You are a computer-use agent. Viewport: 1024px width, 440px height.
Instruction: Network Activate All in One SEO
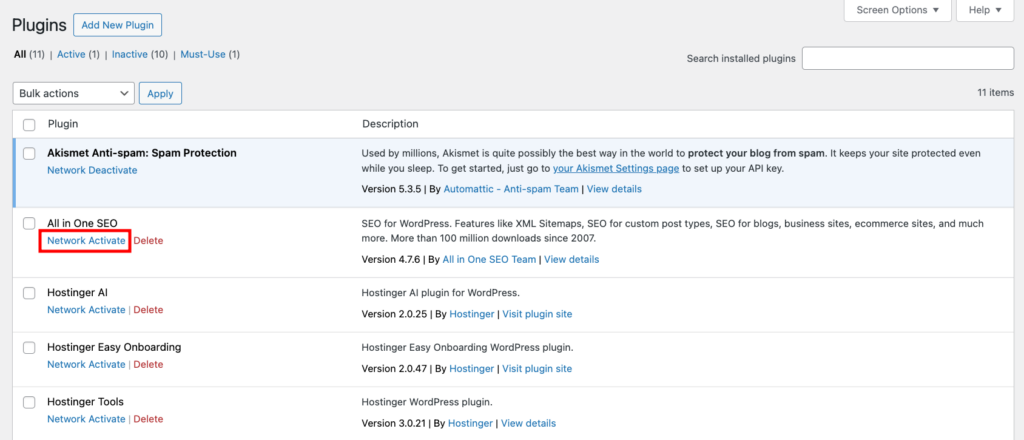pos(86,241)
